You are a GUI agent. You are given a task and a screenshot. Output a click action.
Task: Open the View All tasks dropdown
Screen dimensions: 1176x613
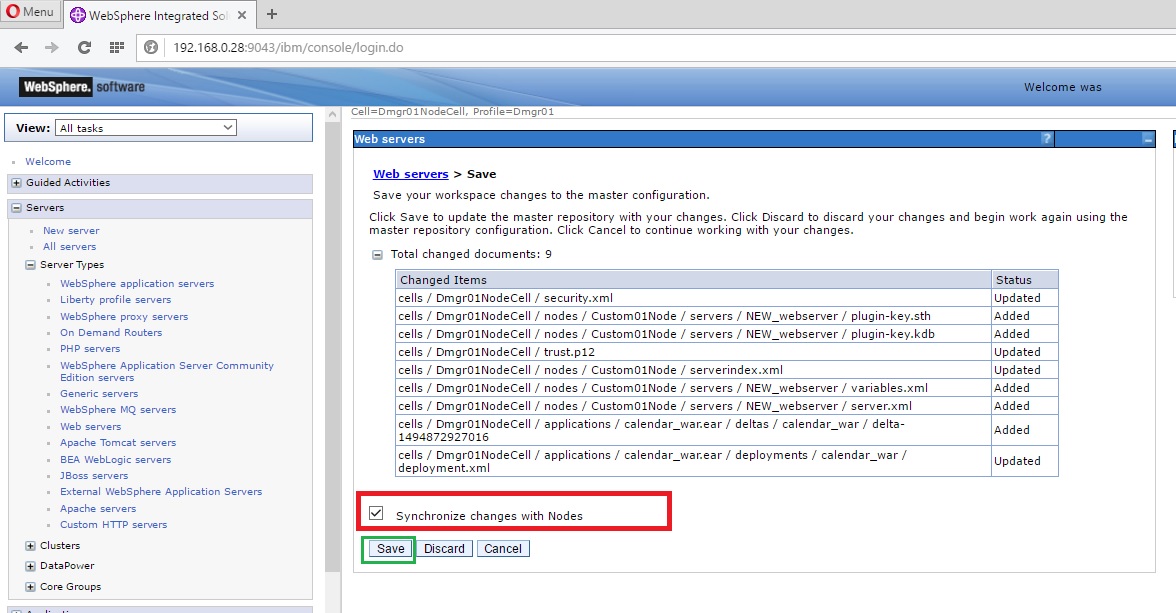(x=146, y=127)
